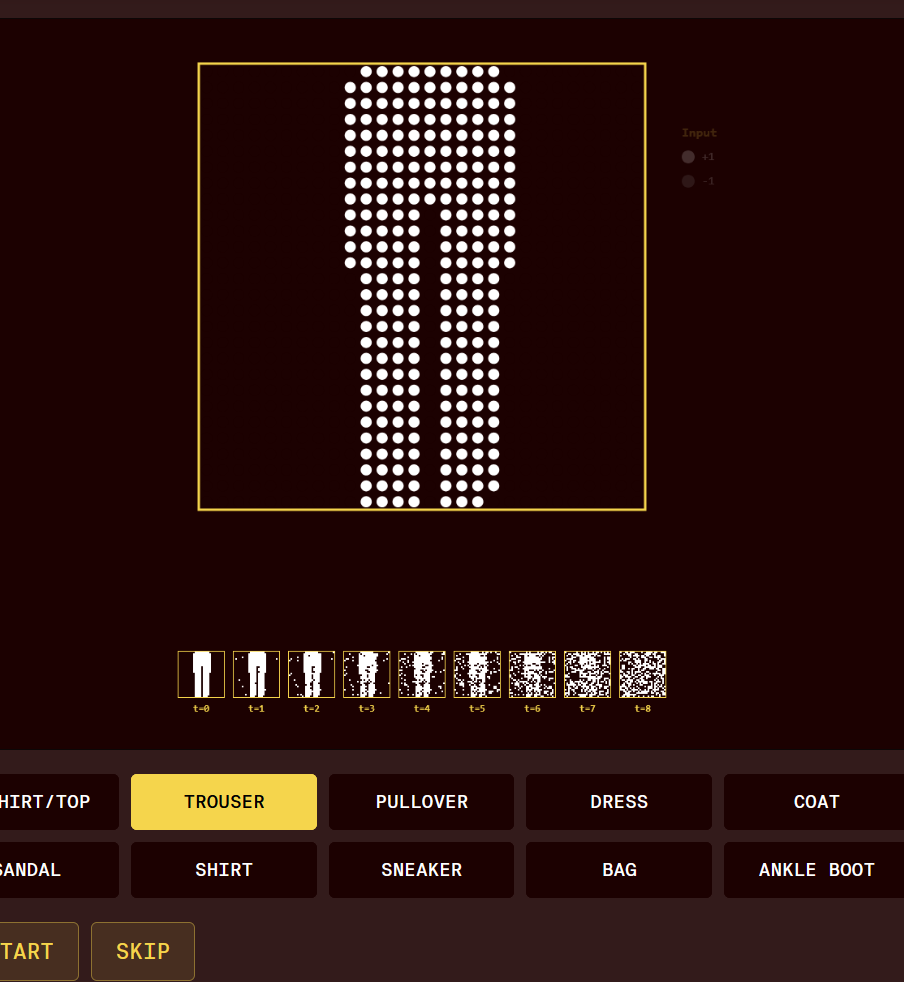Image resolution: width=904 pixels, height=982 pixels.
Task: Click the faded Input legend label
Action: click(x=699, y=133)
